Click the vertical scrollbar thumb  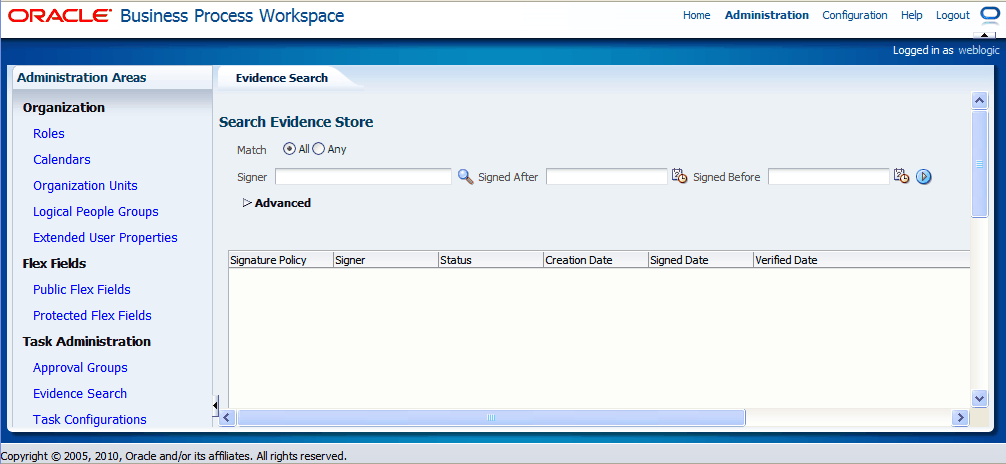pyautogui.click(x=979, y=164)
